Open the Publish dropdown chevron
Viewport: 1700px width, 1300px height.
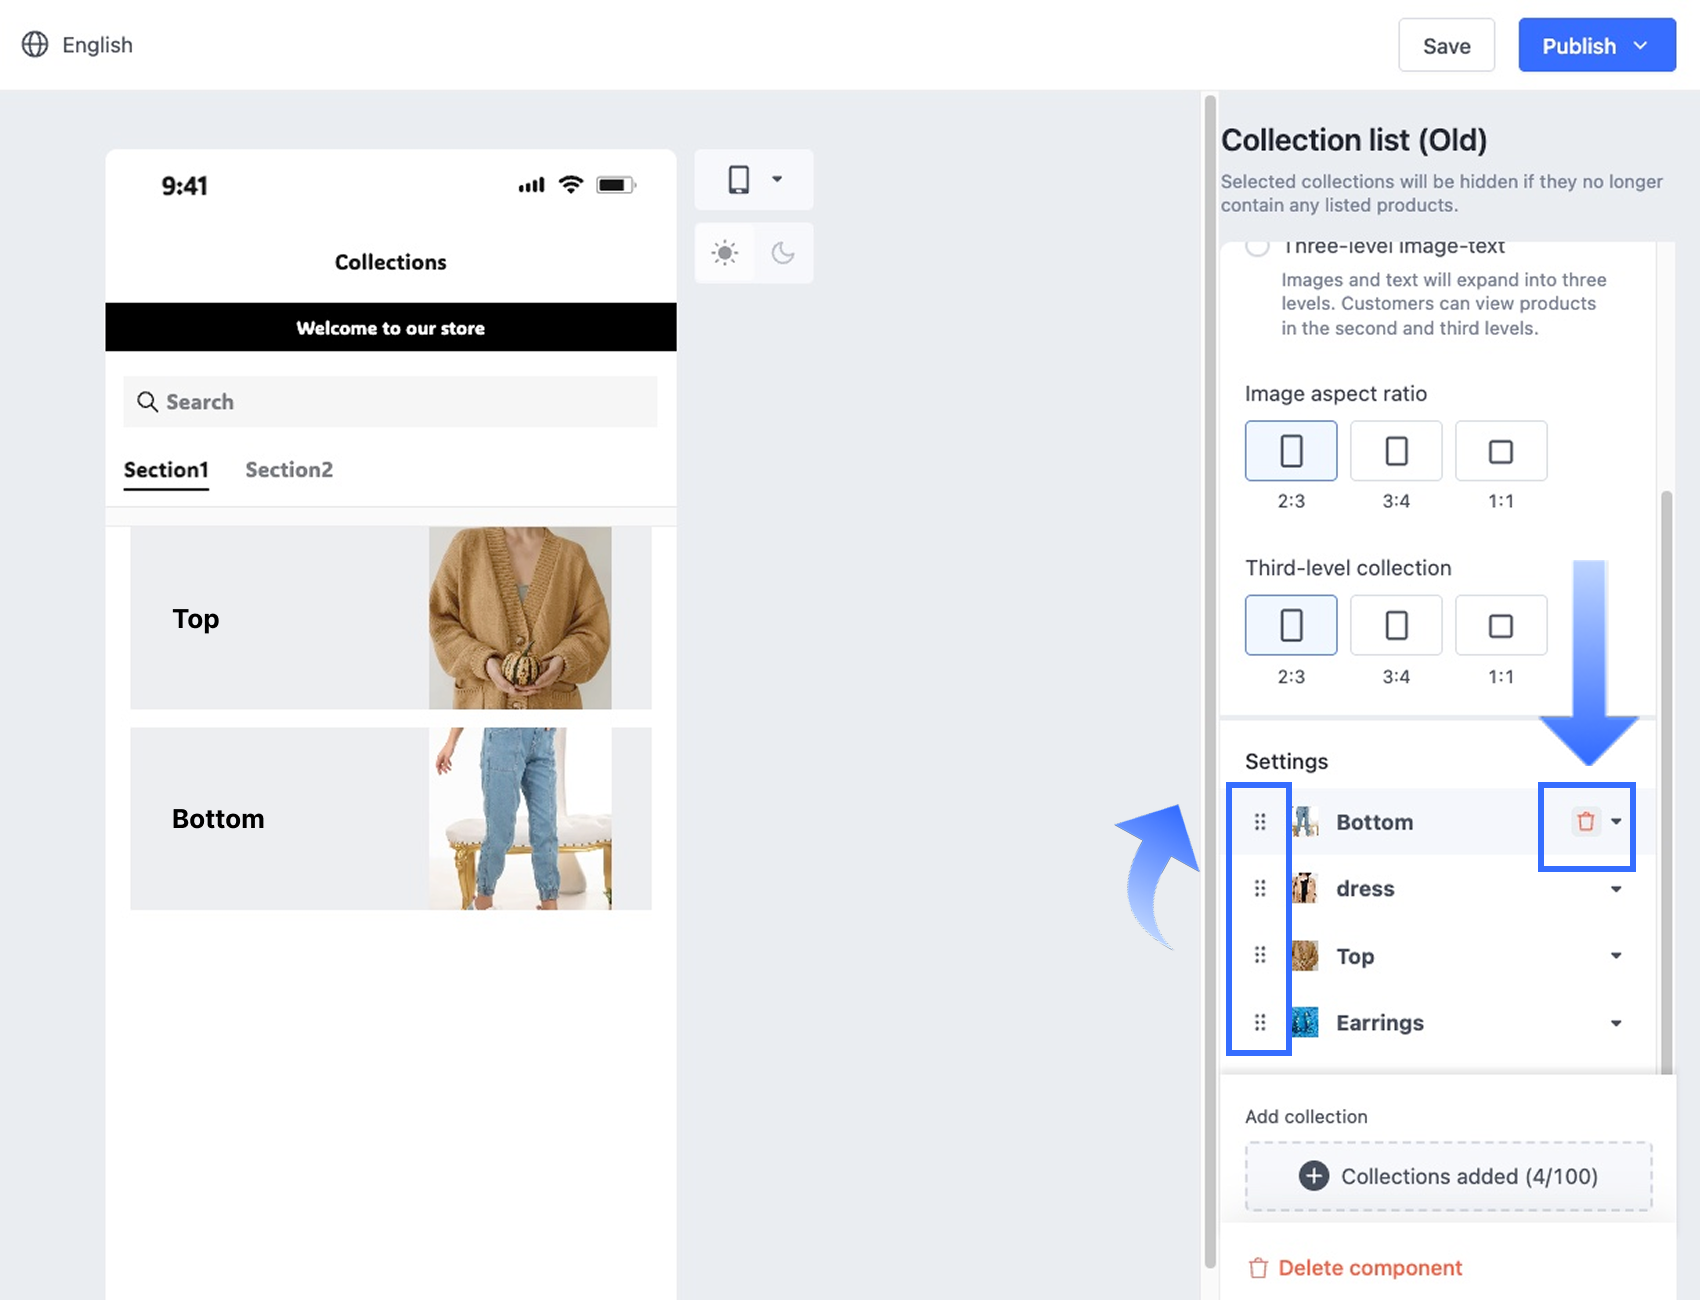[1641, 46]
